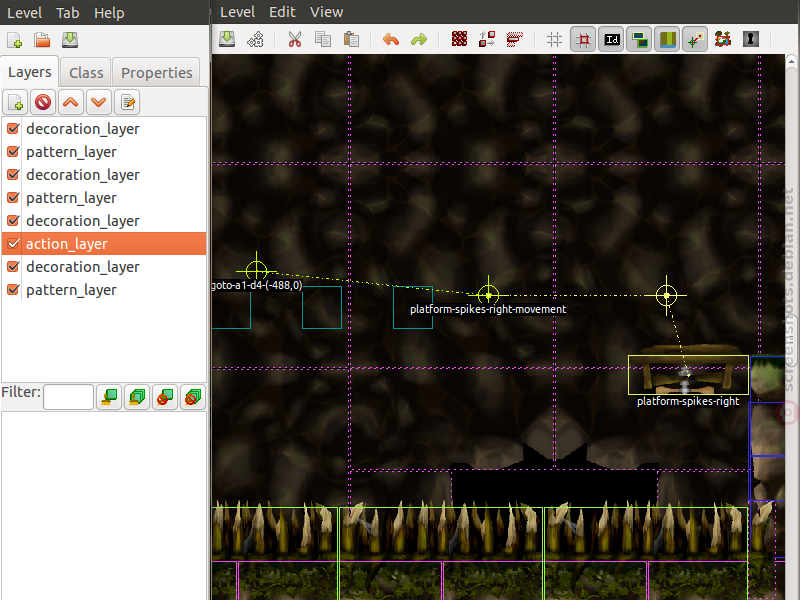Screen dimensions: 800x600
Task: Move the selected layer up
Action: (70, 103)
